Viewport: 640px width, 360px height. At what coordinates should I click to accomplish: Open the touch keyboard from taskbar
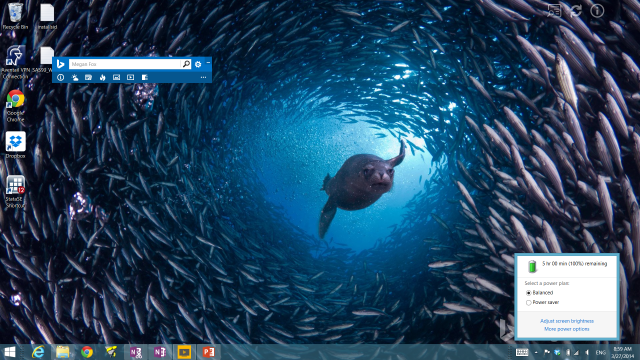point(522,352)
